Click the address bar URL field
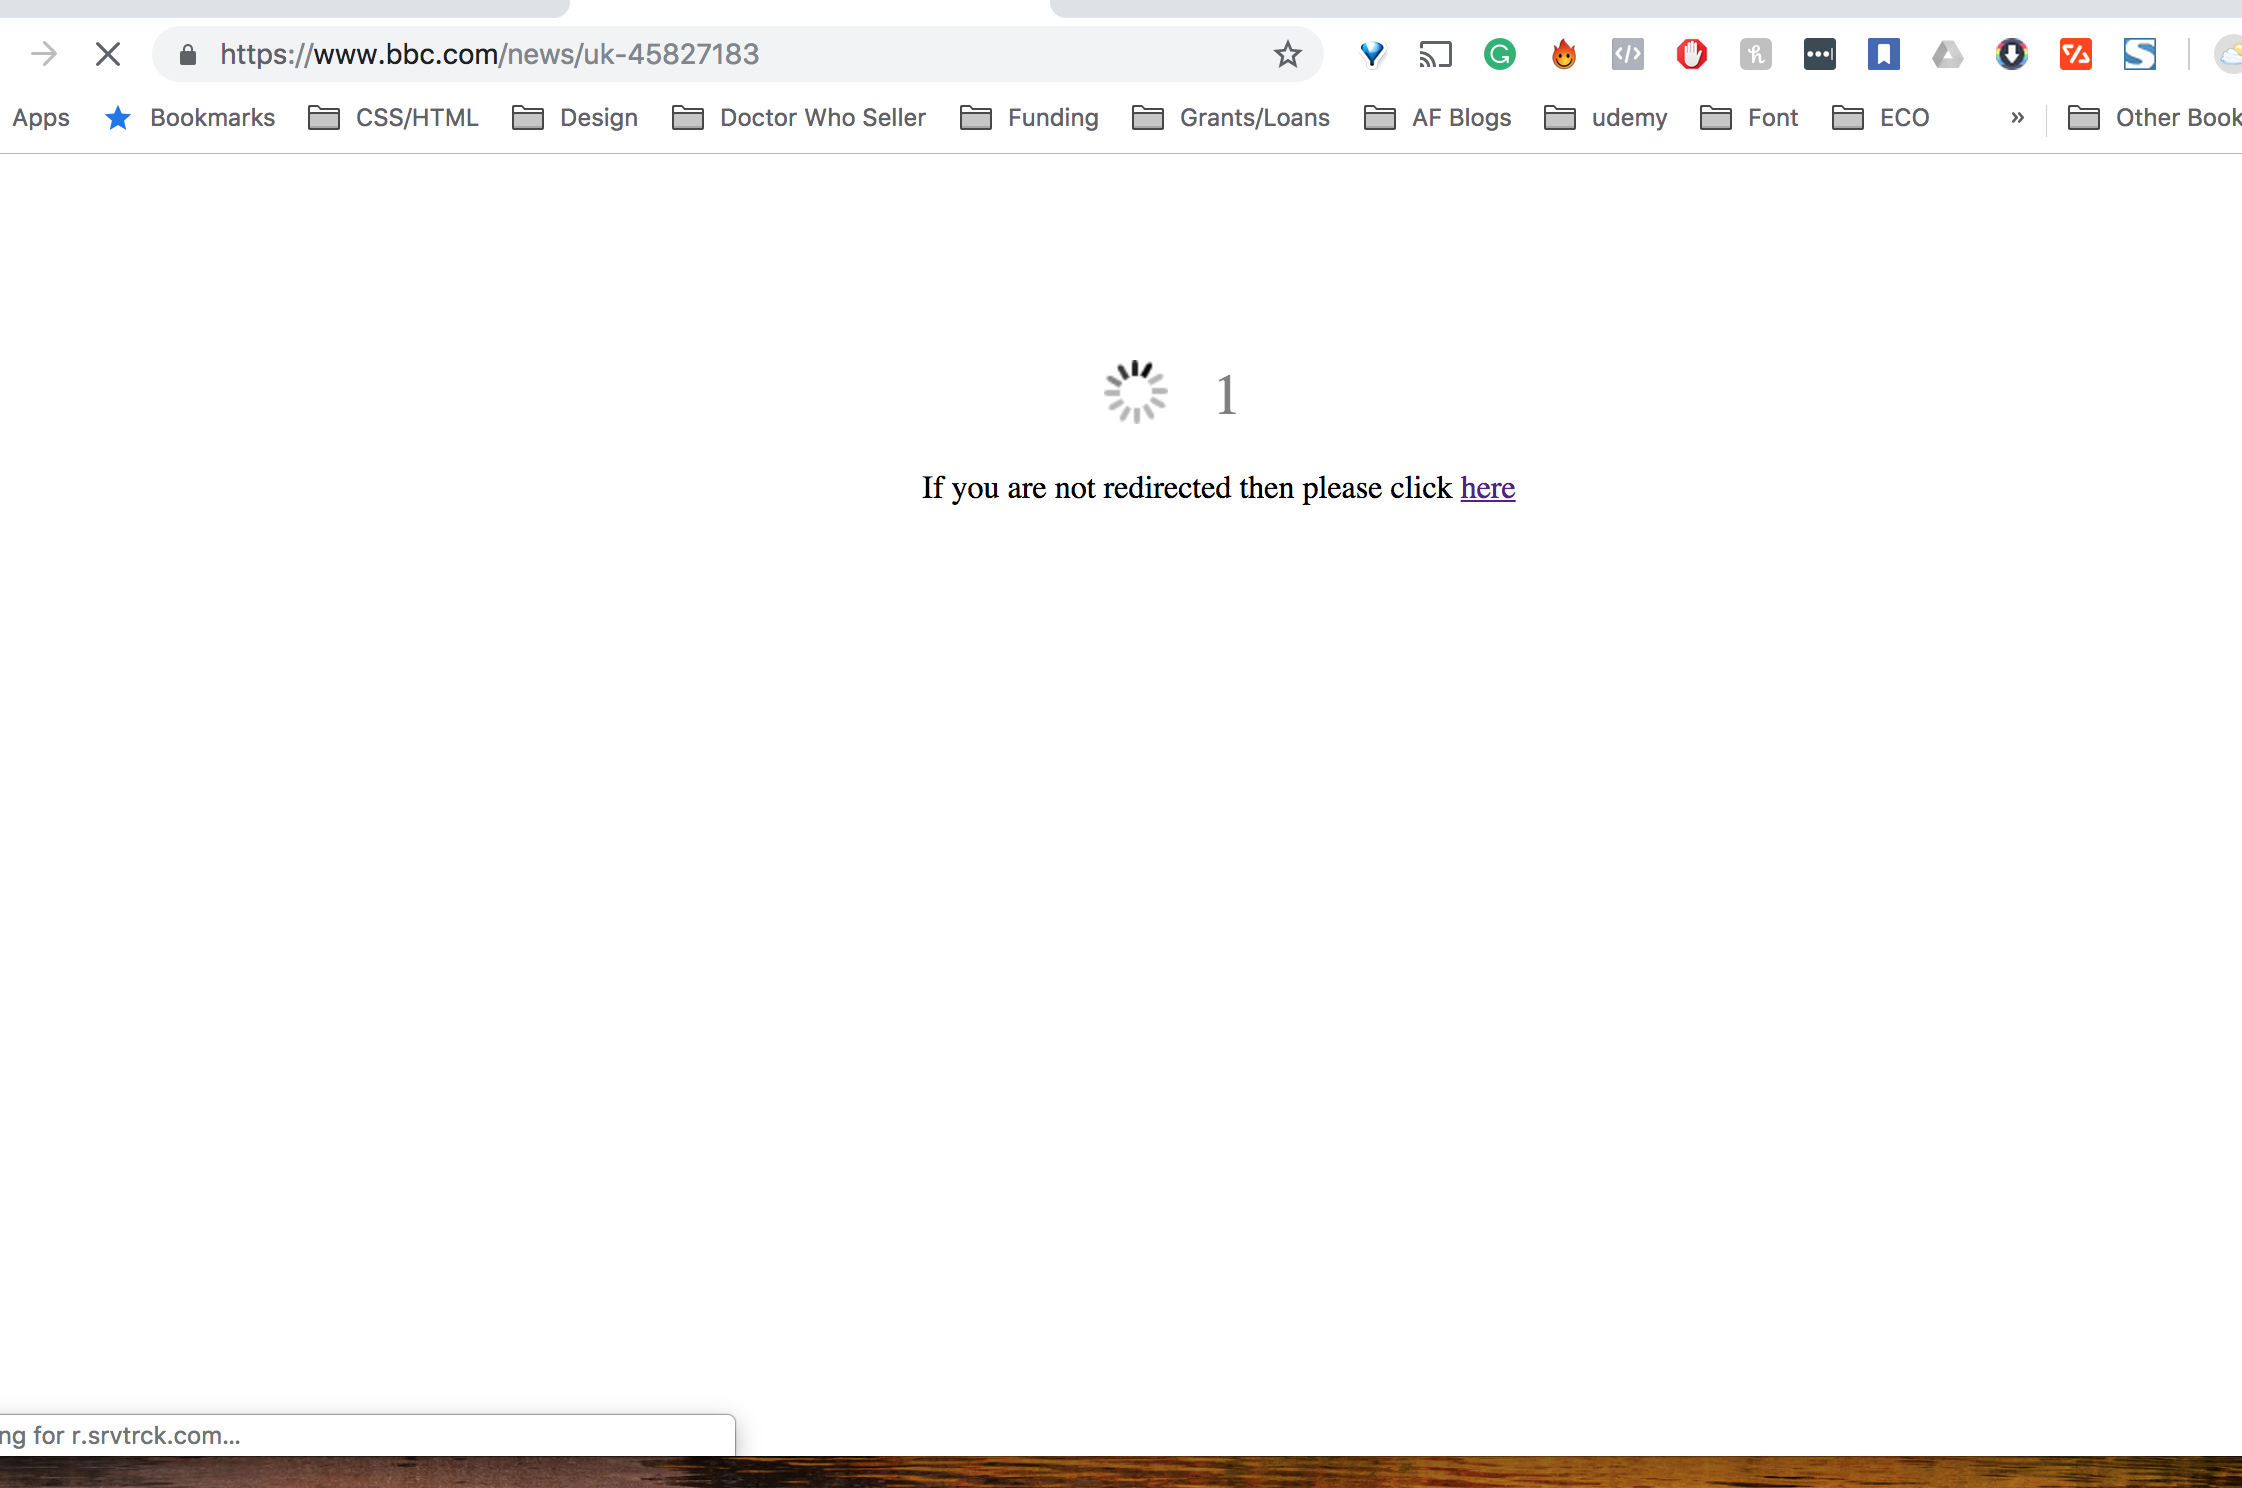This screenshot has height=1488, width=2242. [x=700, y=54]
